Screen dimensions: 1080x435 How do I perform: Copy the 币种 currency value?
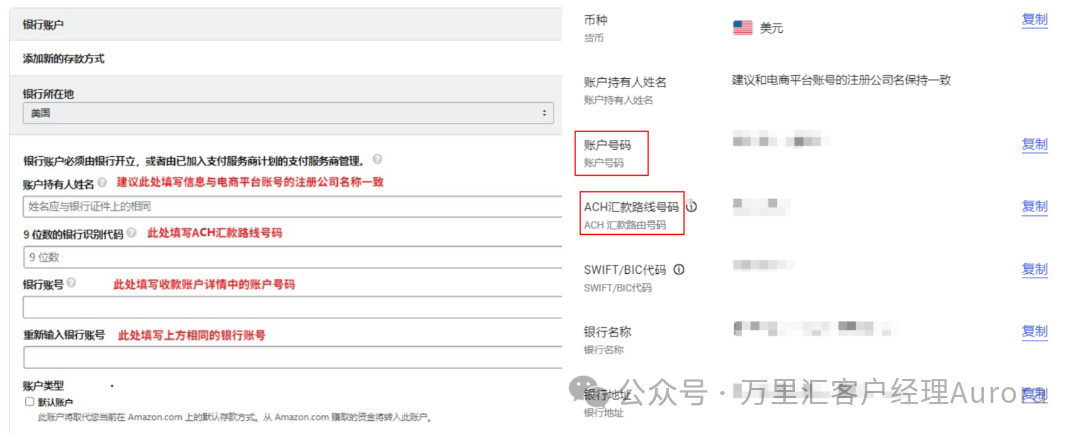point(1034,20)
